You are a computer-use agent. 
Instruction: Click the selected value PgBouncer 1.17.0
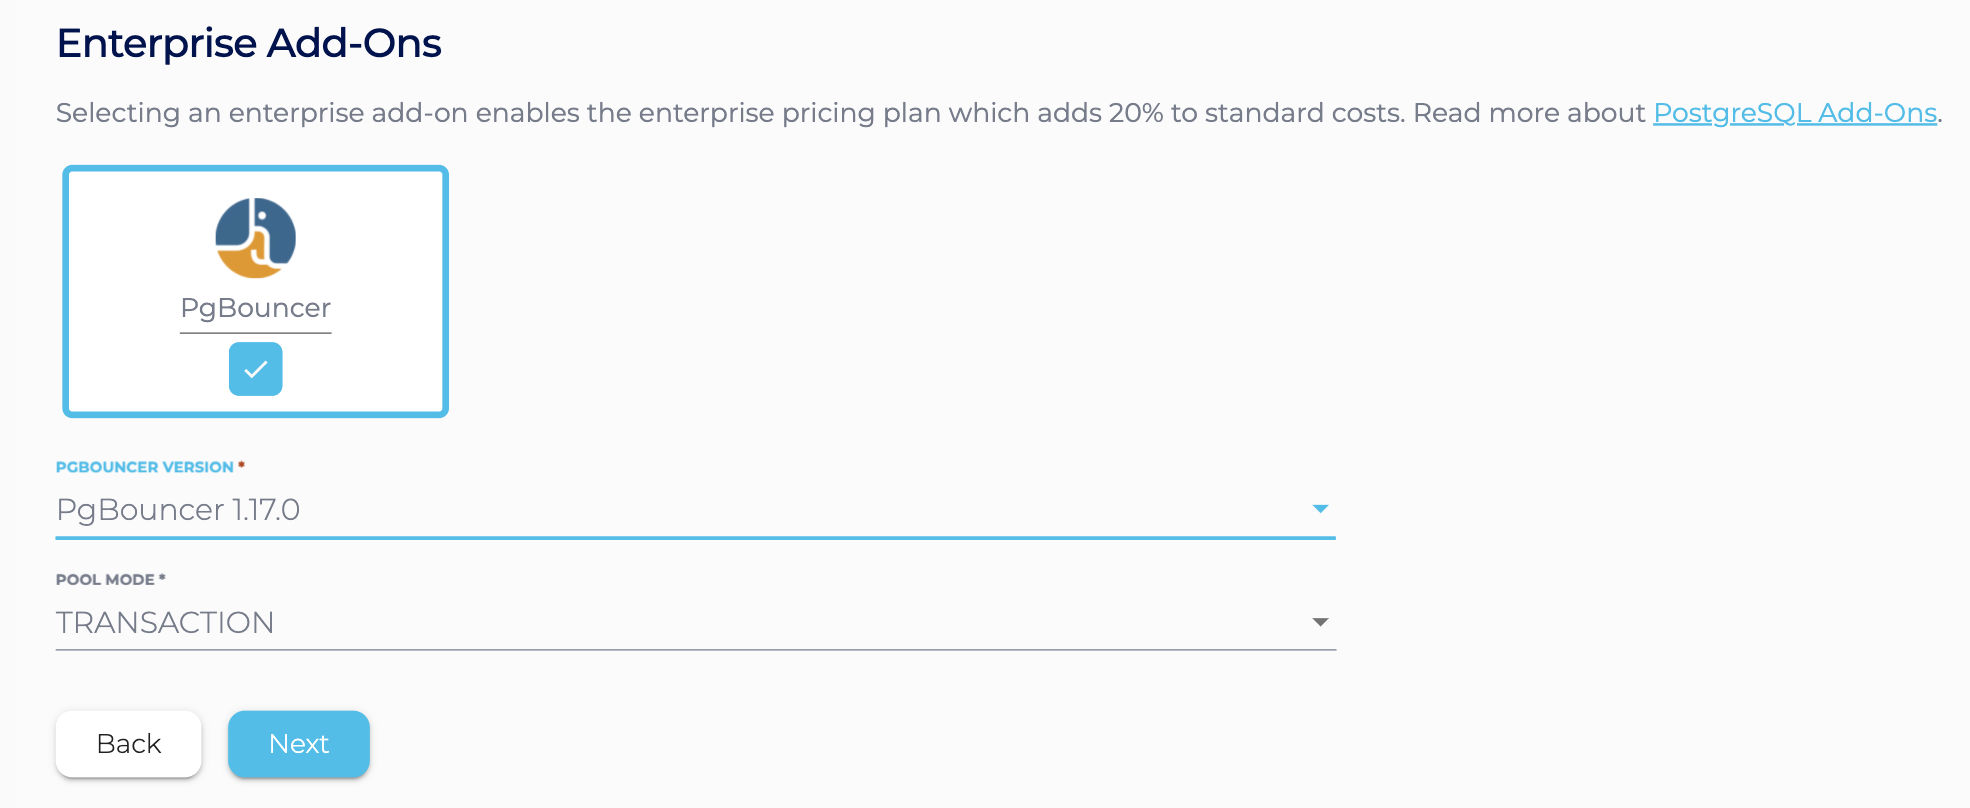coord(178,510)
